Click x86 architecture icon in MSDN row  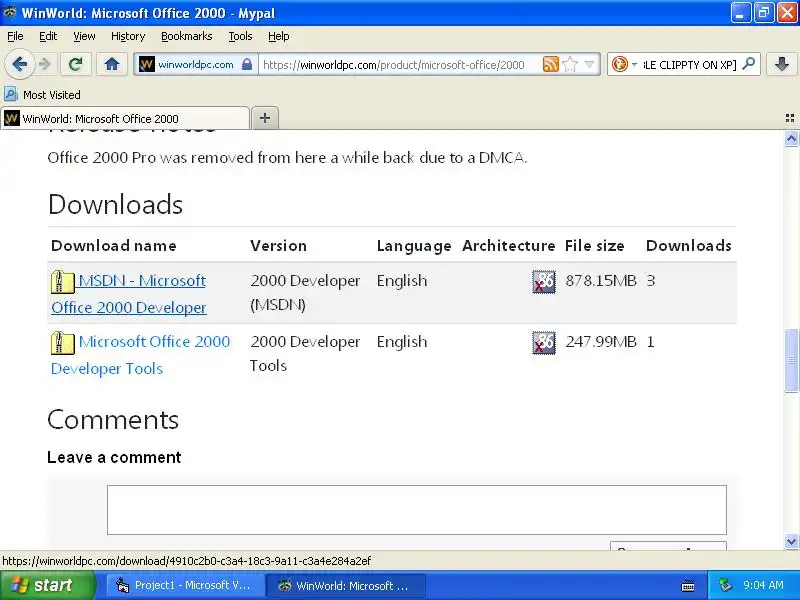click(x=544, y=282)
